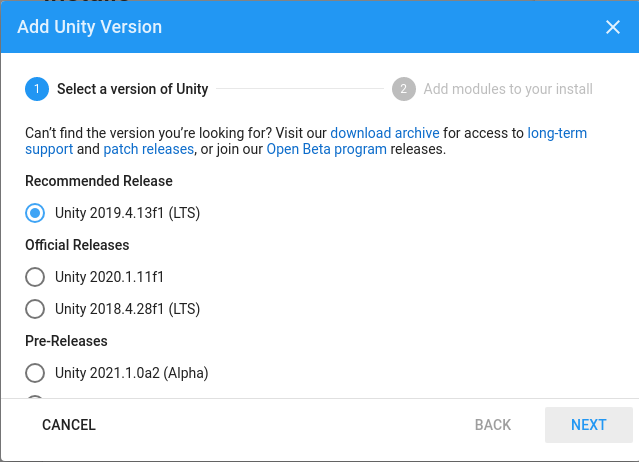Click the 'Recommended Release' heading
The height and width of the screenshot is (462, 639).
point(99,181)
